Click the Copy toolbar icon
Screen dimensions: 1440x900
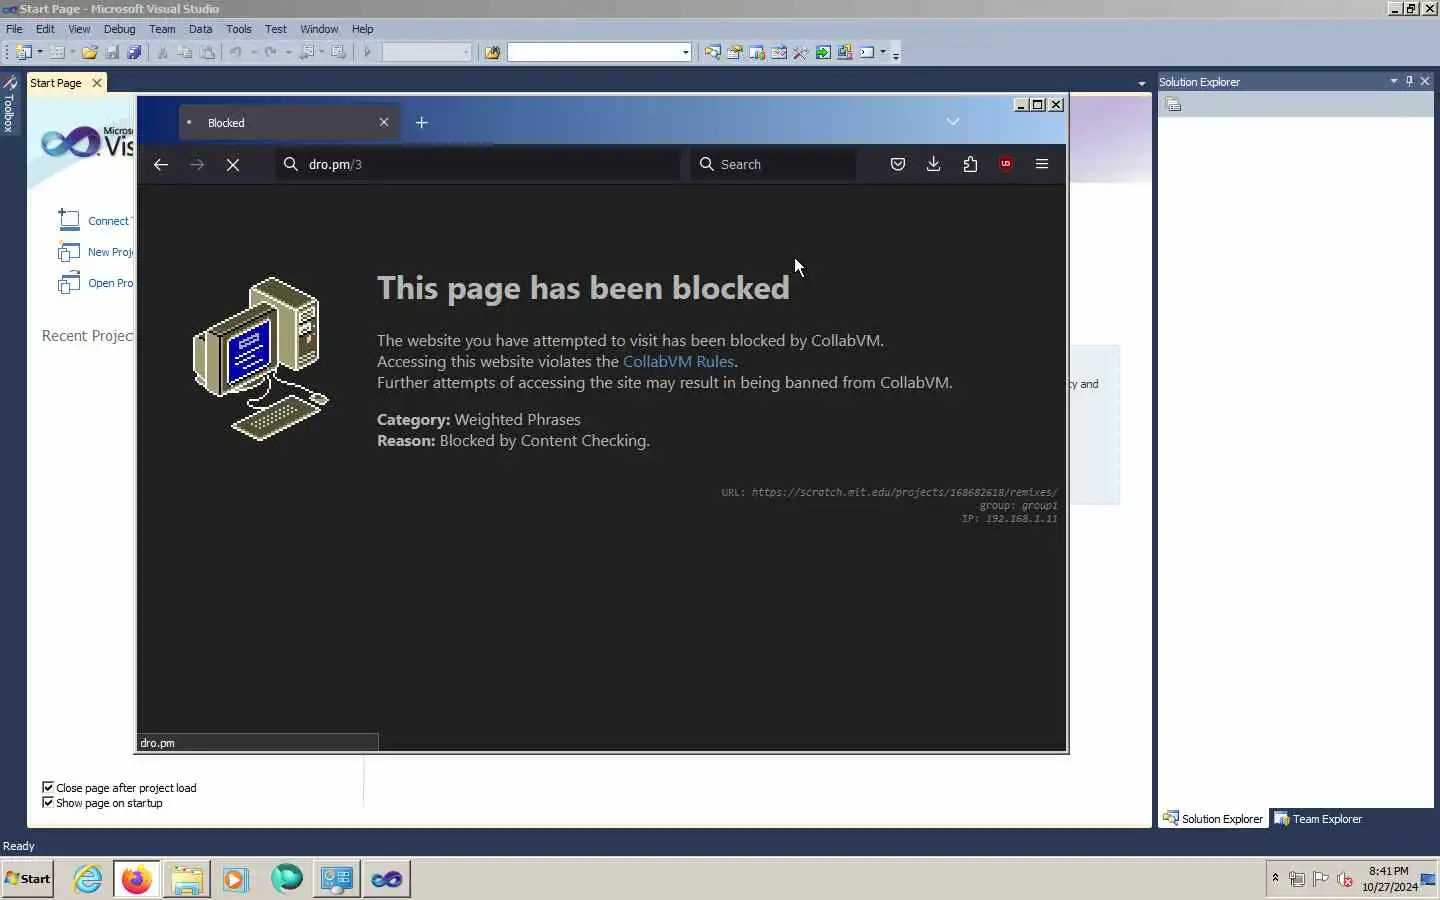(185, 52)
